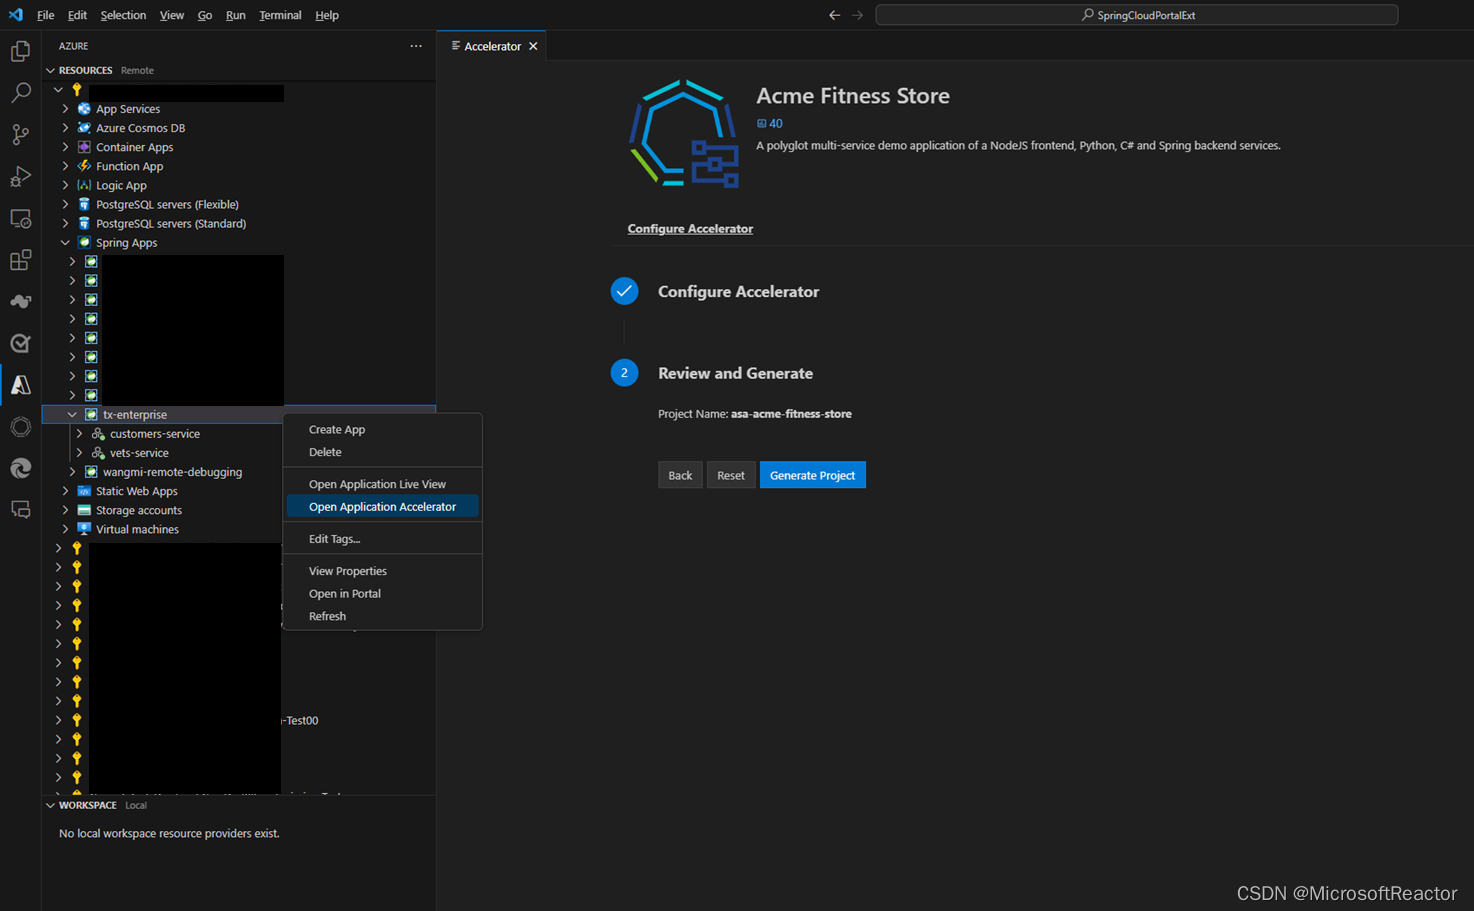The height and width of the screenshot is (911, 1474).
Task: Open the Remote Explorer view
Action: 20,218
